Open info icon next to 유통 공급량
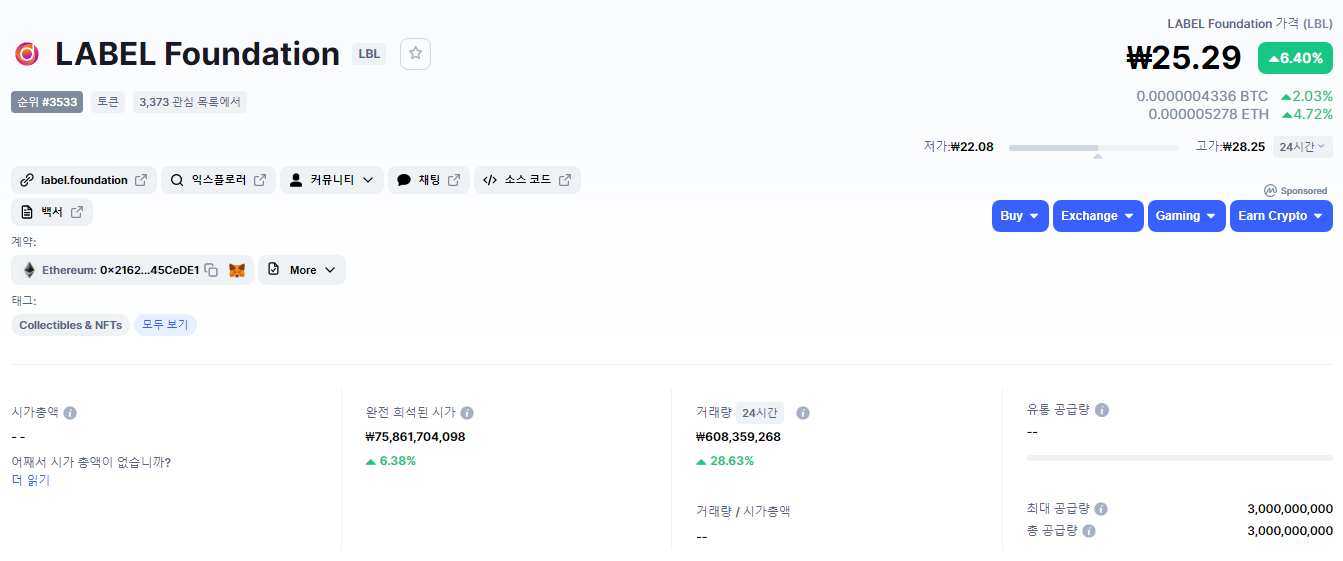The image size is (1343, 561). (x=1102, y=410)
